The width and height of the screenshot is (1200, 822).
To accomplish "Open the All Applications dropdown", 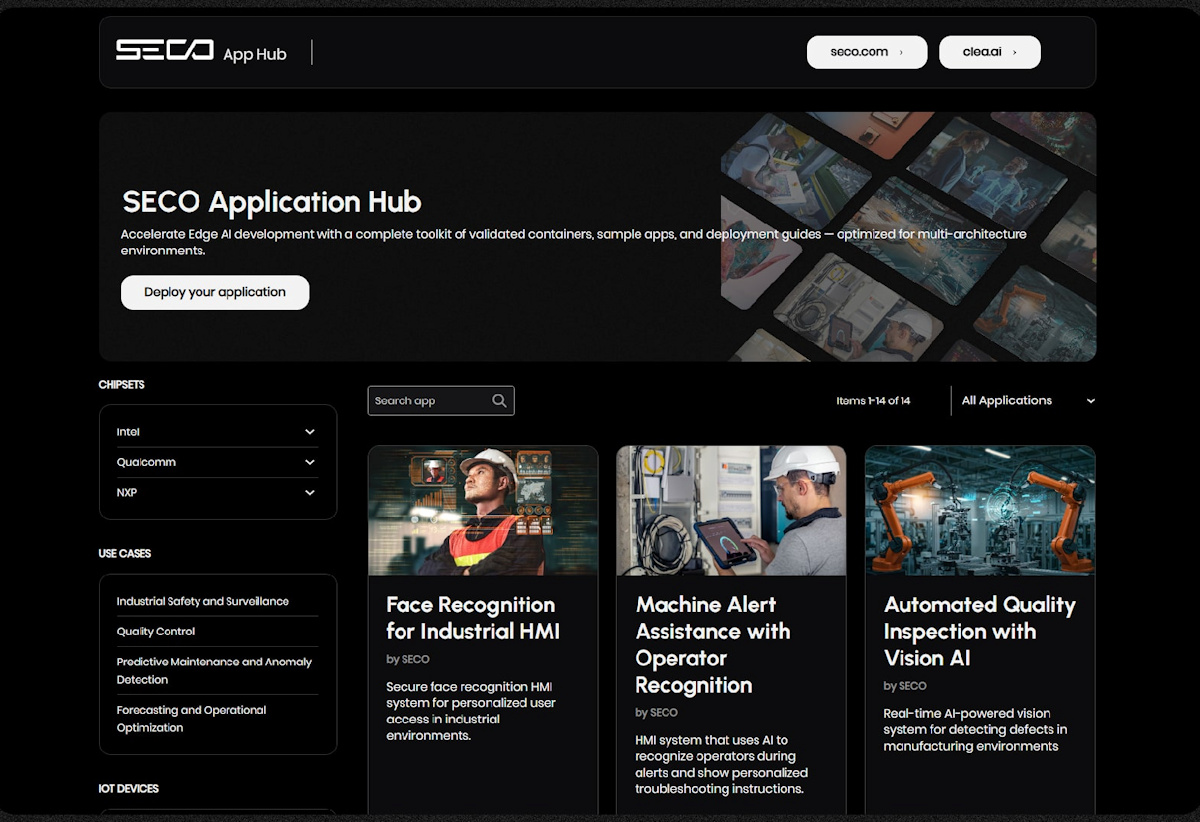I will tap(1027, 401).
